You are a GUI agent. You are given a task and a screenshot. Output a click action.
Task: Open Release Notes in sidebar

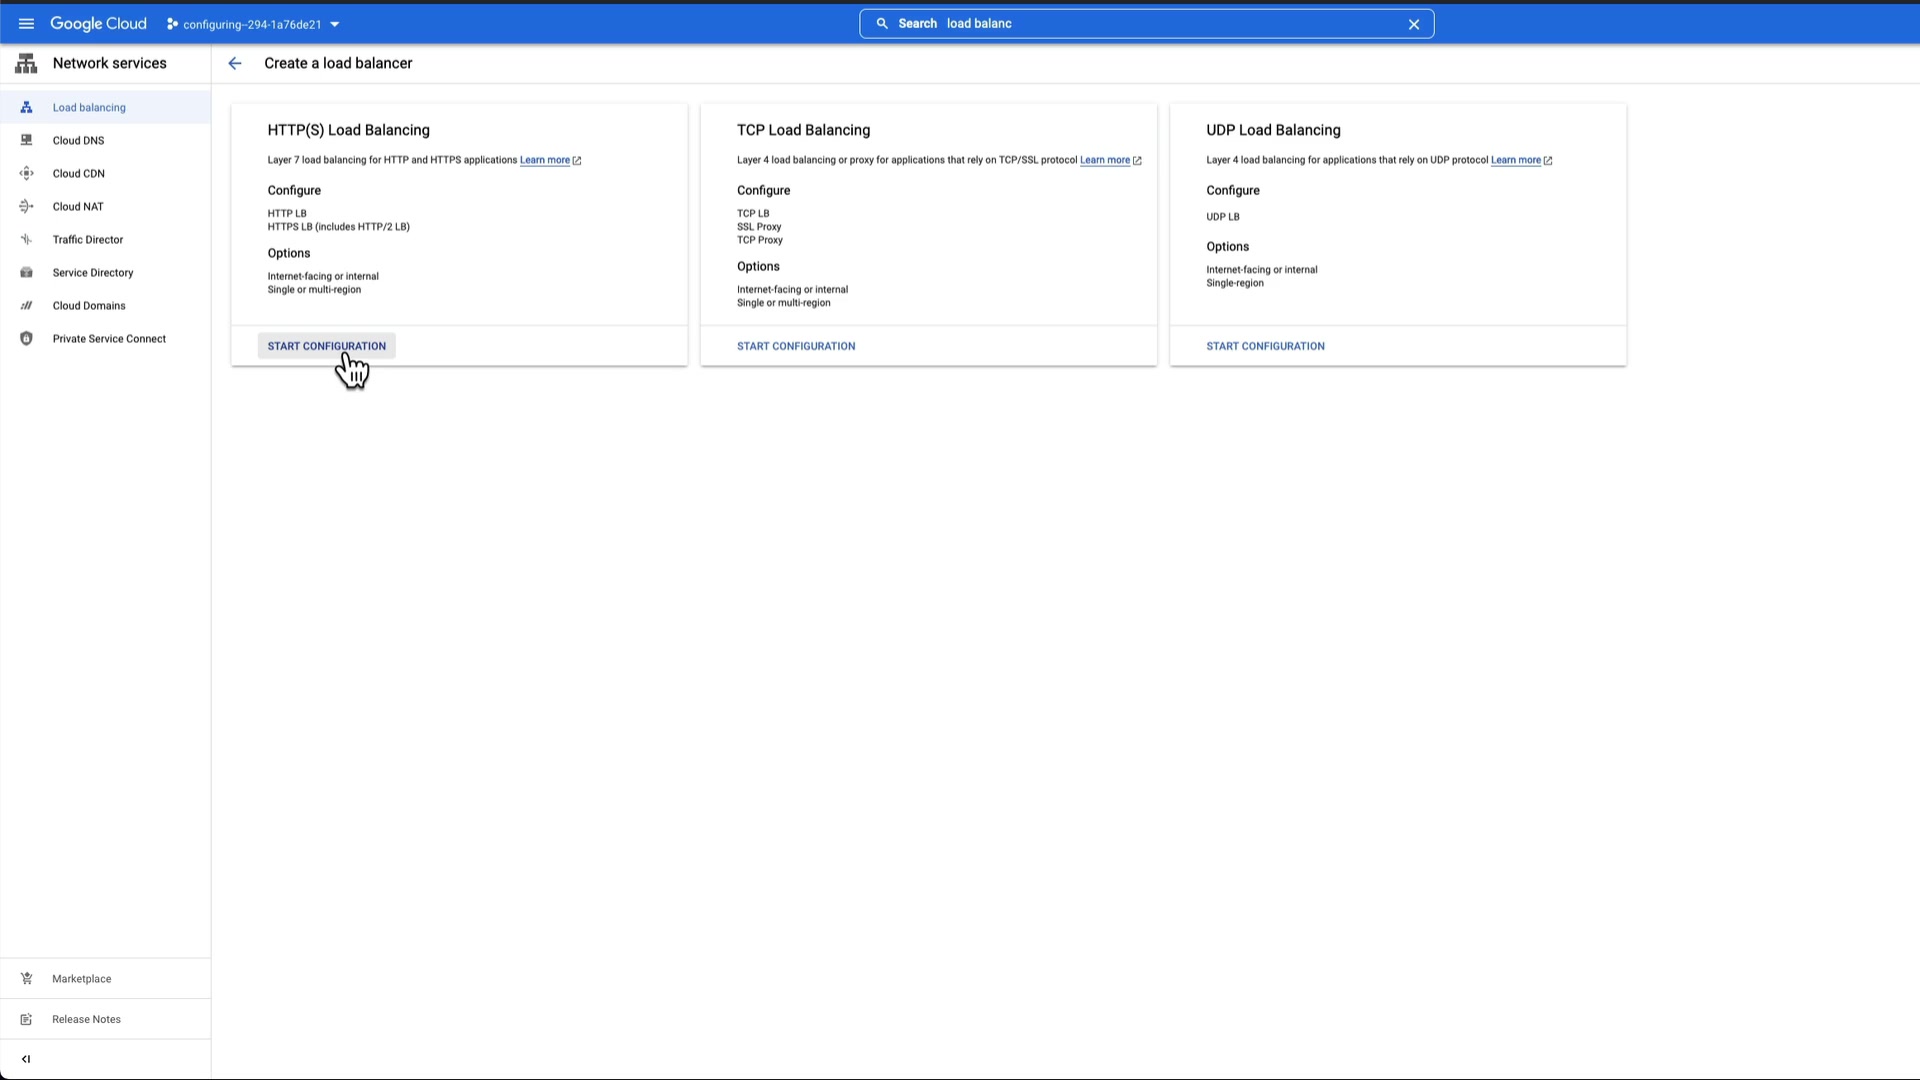pos(86,1020)
